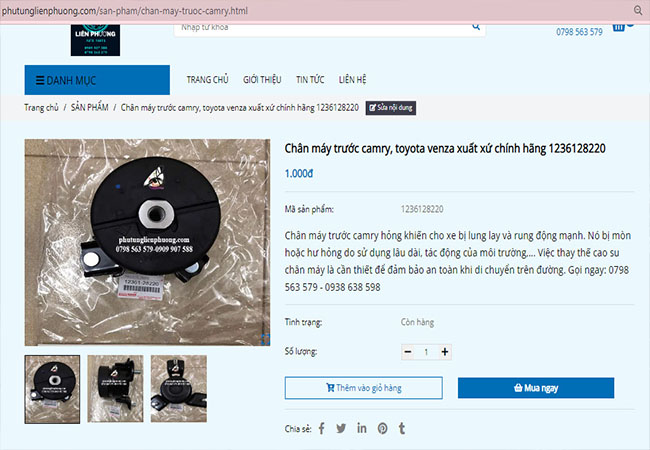Click the search magnifier icon in address bar
The image size is (650, 450).
pyautogui.click(x=638, y=9)
